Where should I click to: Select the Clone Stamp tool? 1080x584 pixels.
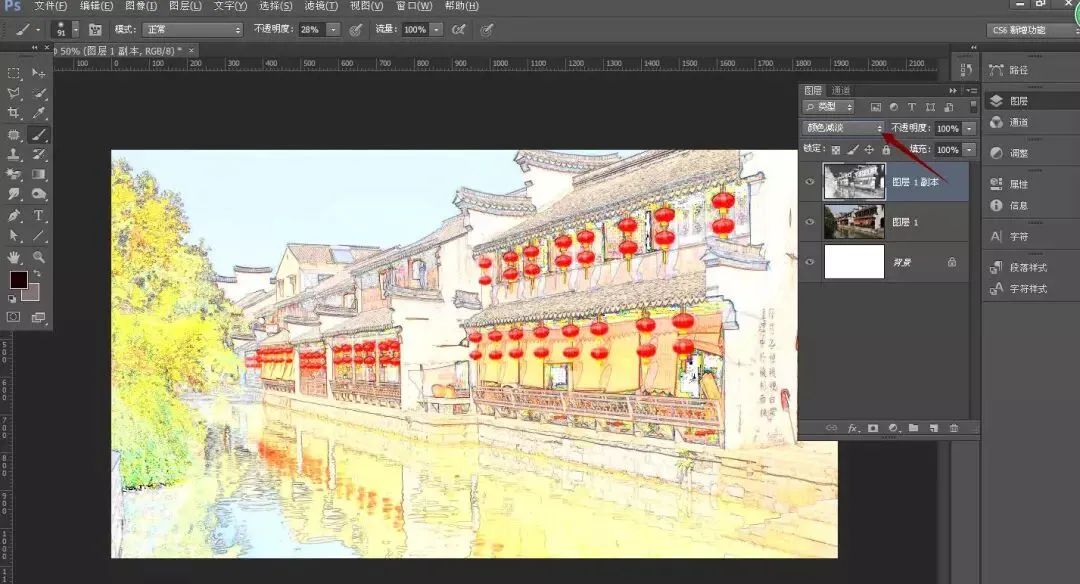14,155
